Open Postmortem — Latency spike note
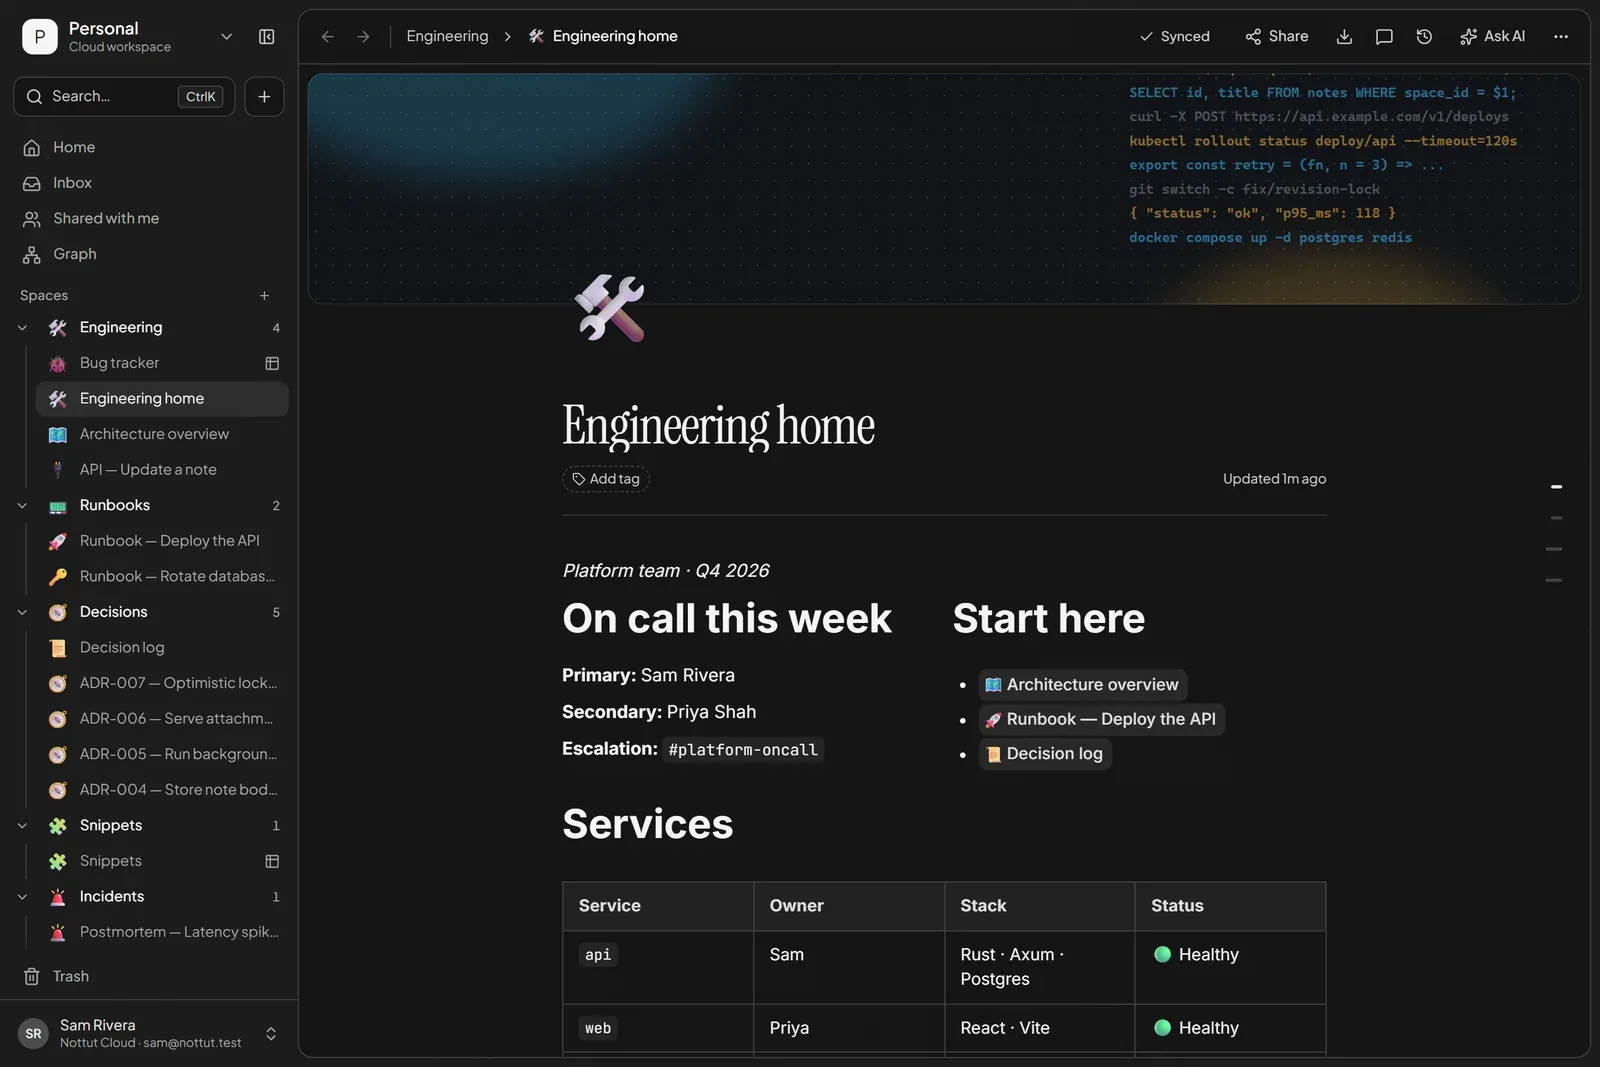 tap(162, 932)
